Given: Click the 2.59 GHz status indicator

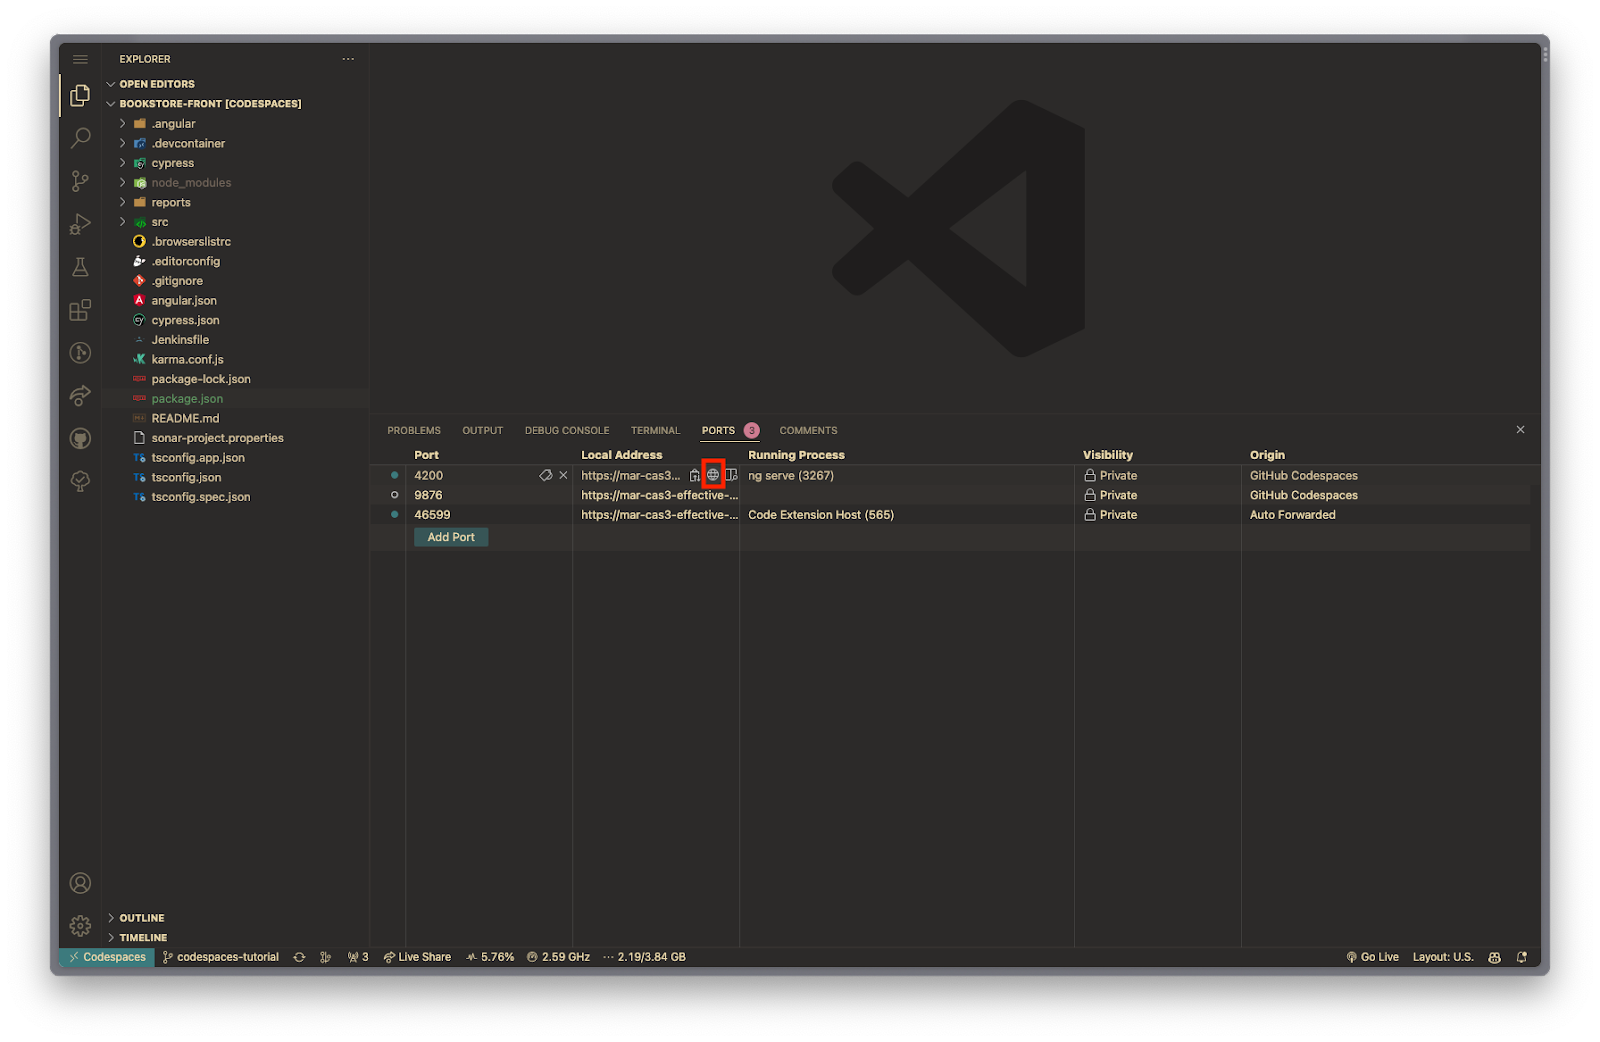Looking at the screenshot, I should [558, 957].
